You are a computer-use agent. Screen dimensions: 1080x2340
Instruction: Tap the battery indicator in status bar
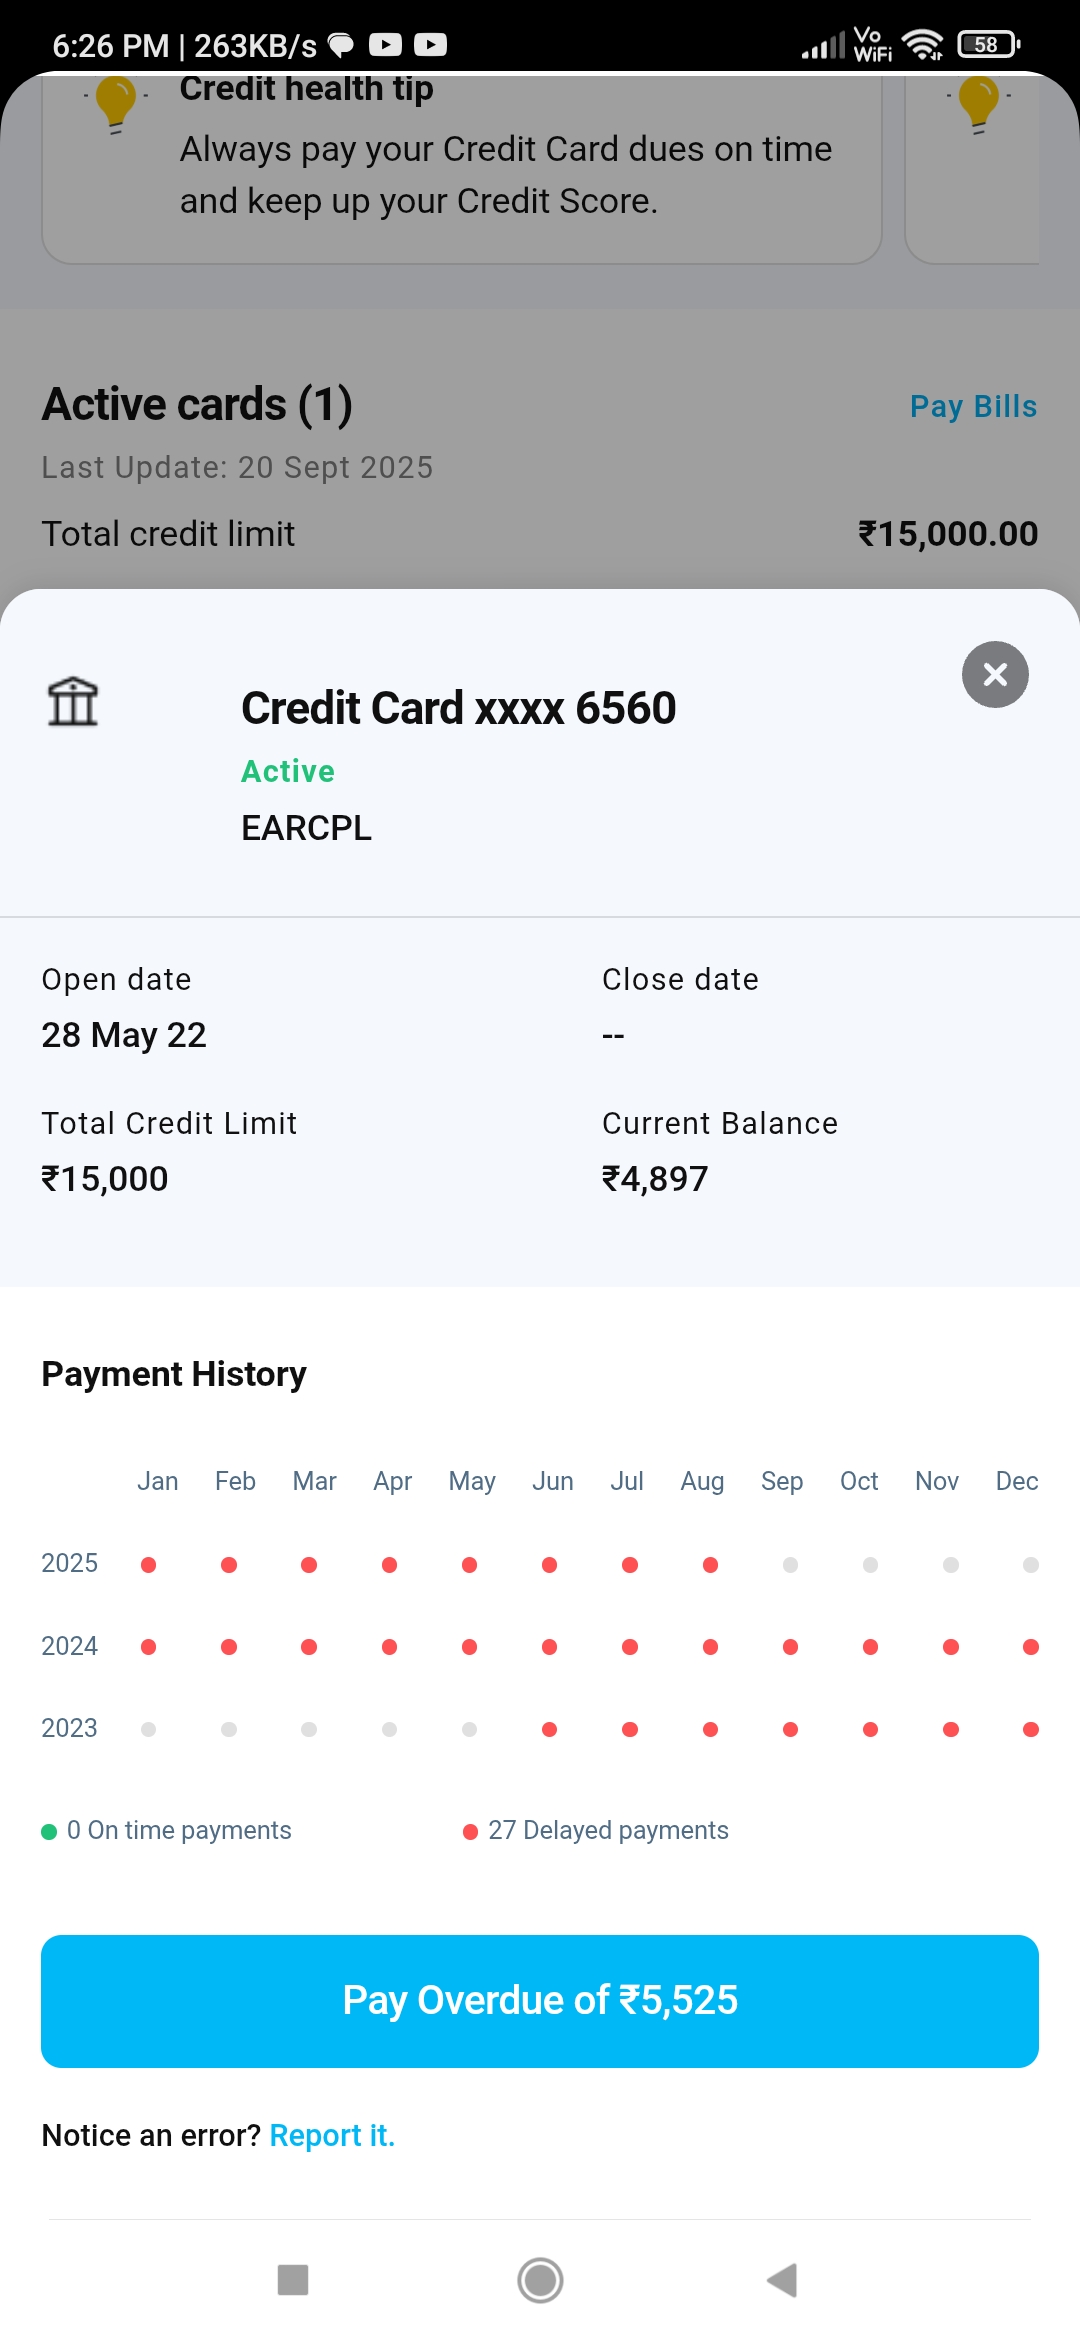tap(988, 44)
